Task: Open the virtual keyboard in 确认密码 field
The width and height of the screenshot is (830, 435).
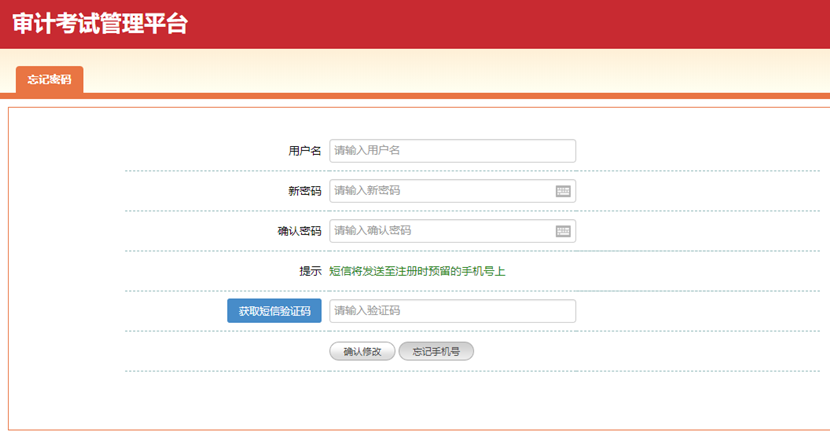Action: click(563, 231)
